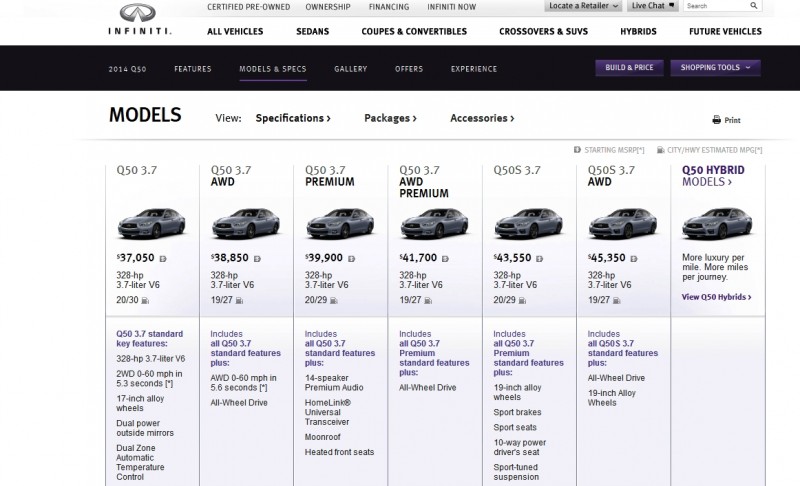Open Certified Pre-Owned link

tap(248, 7)
